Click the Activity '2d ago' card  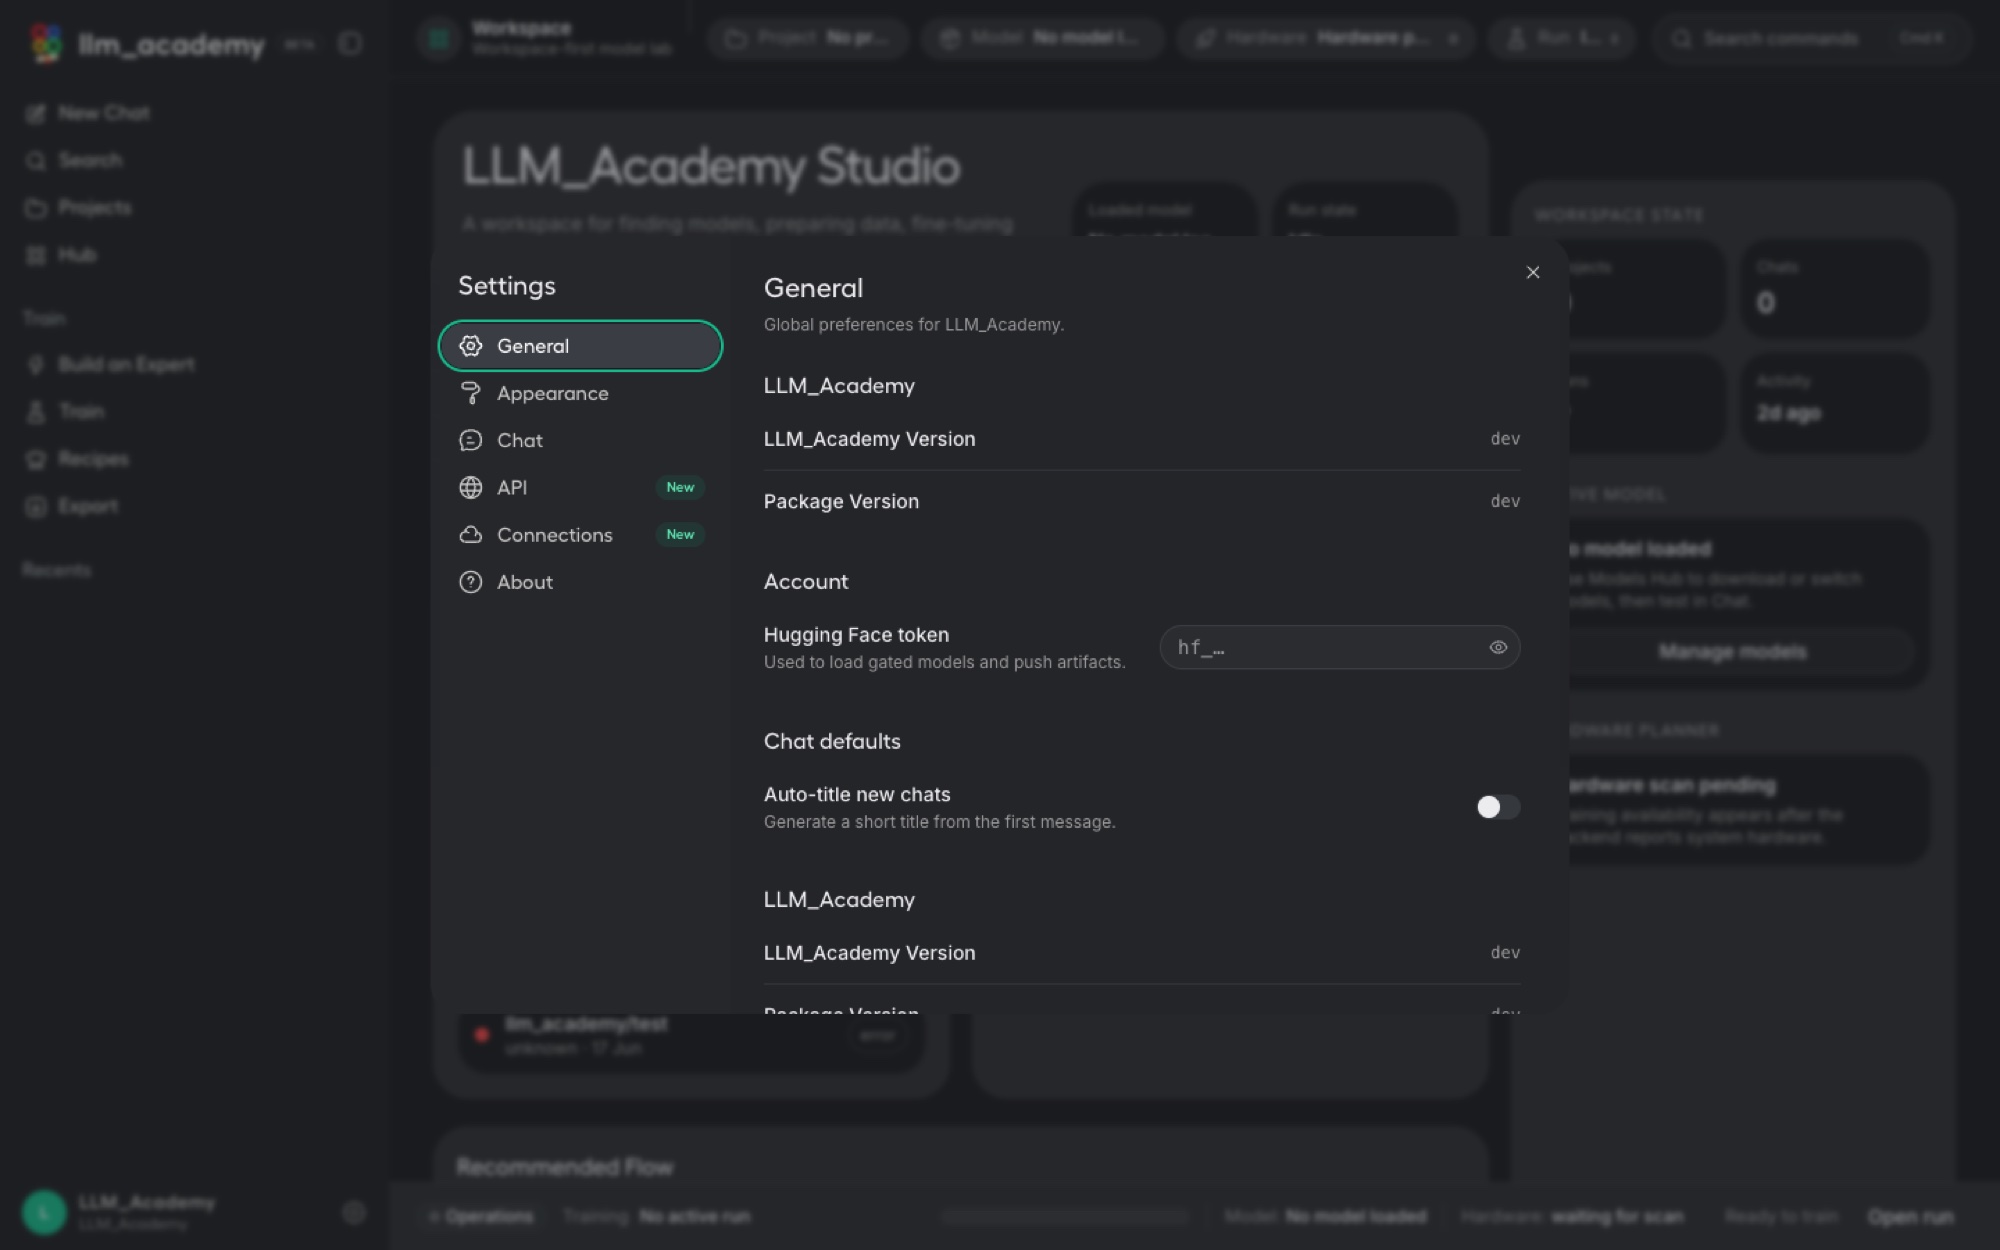coord(1836,402)
